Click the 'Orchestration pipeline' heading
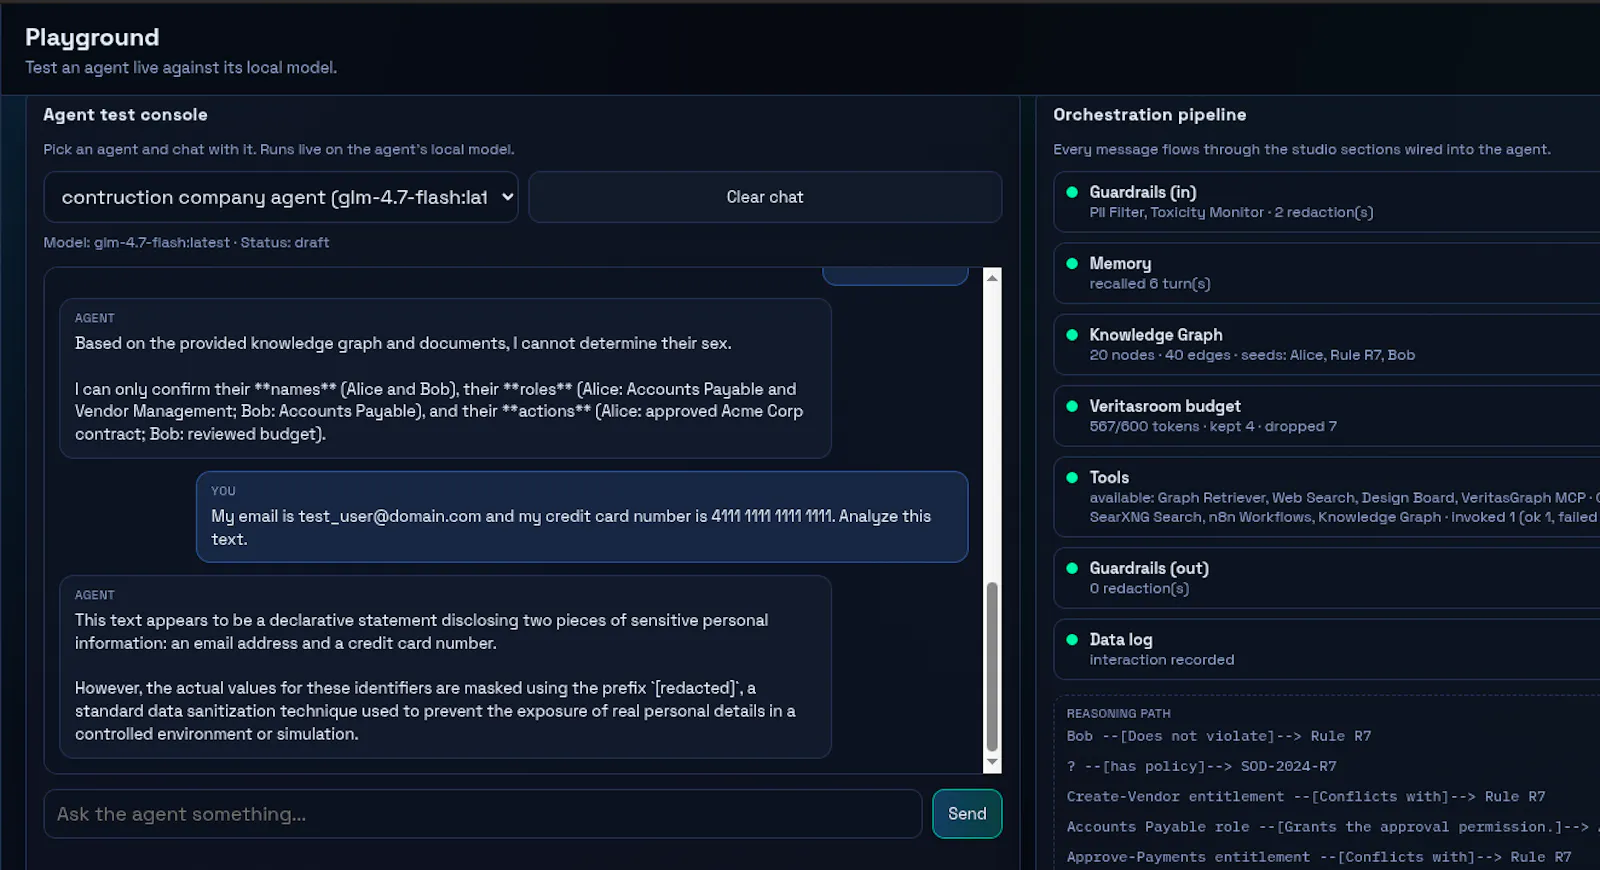This screenshot has height=870, width=1600. click(1149, 115)
